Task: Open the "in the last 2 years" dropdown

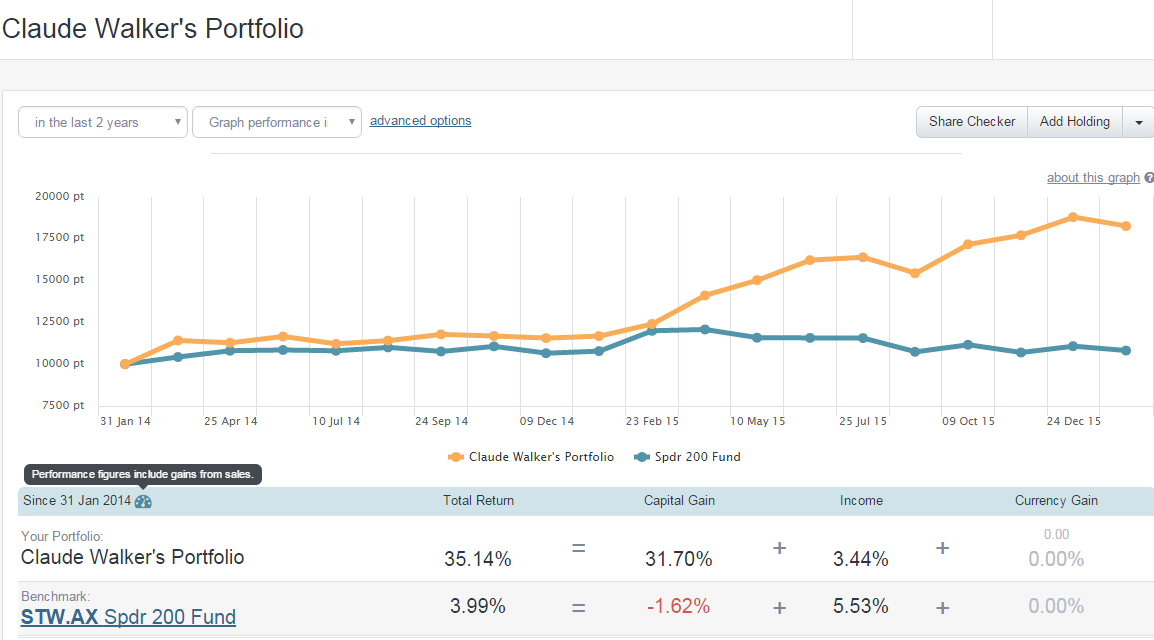Action: click(x=103, y=122)
